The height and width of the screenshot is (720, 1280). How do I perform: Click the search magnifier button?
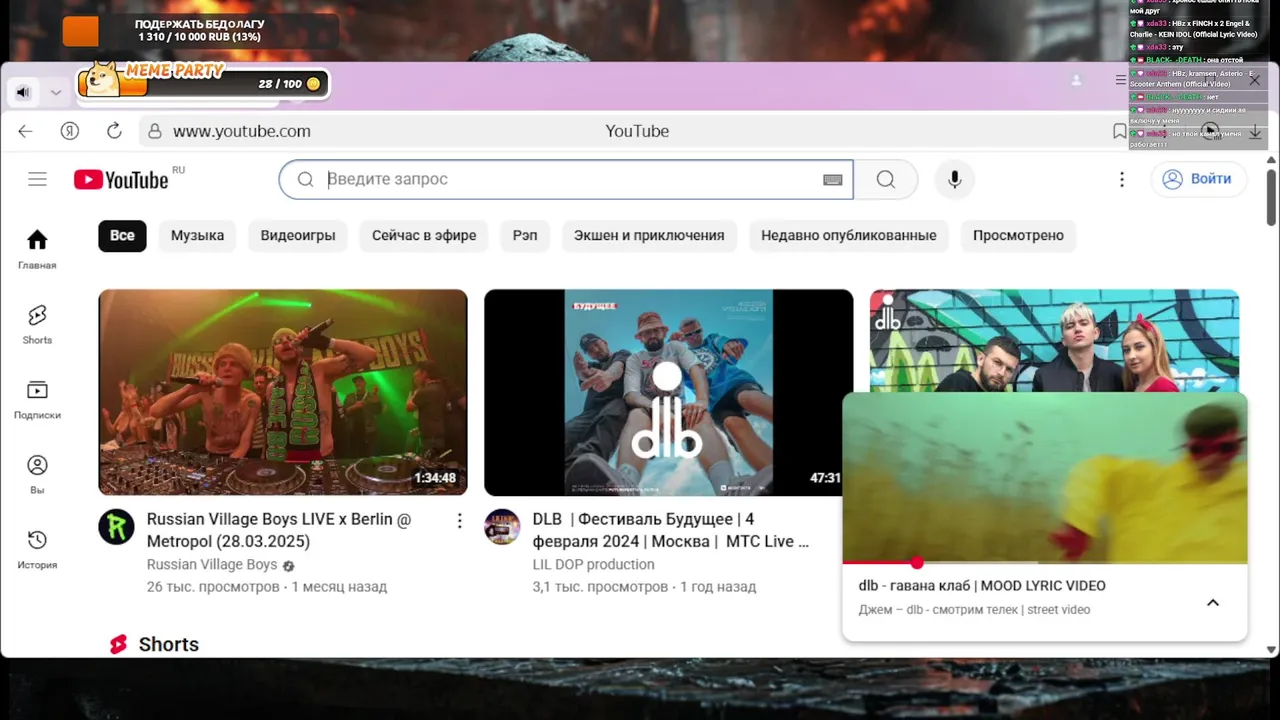point(886,179)
